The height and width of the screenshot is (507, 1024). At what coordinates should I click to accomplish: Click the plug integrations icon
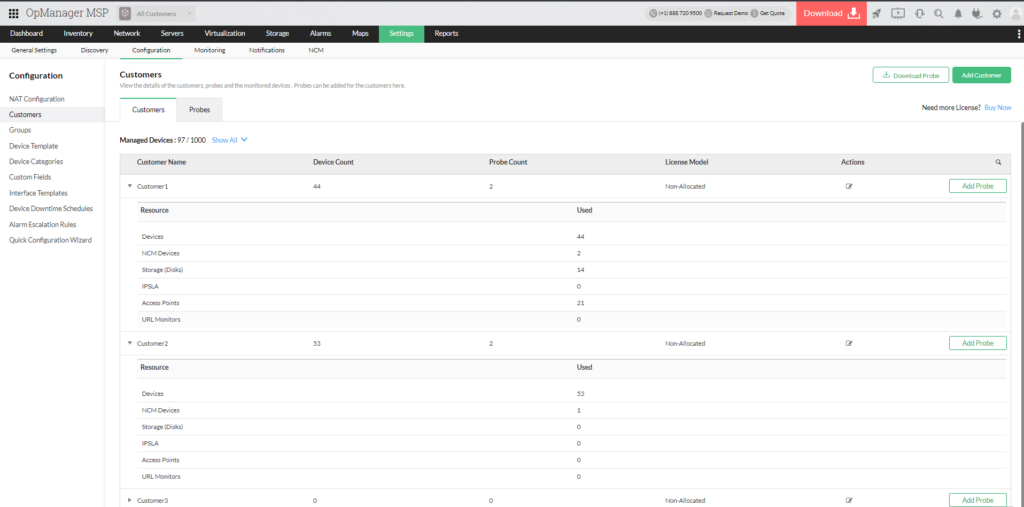(976, 13)
